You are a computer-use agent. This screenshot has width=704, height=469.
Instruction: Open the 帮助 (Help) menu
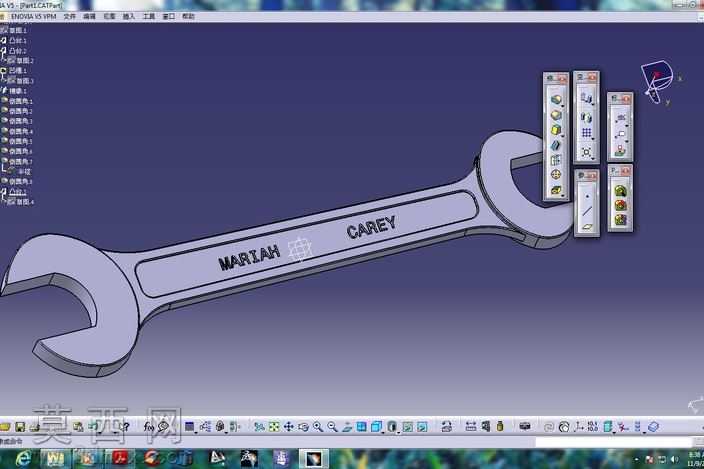189,16
